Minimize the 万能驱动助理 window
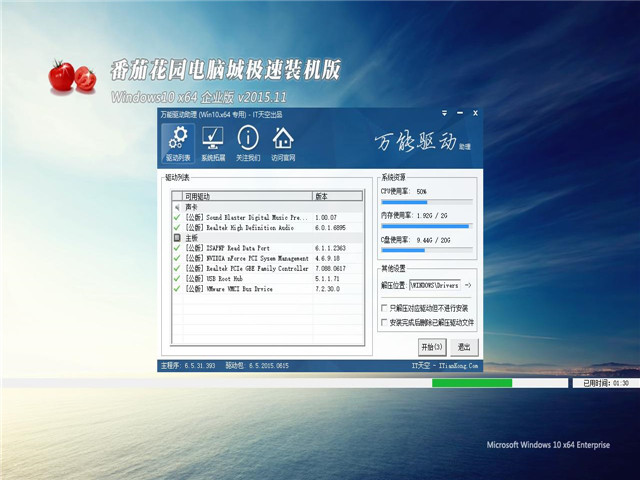The height and width of the screenshot is (480, 640). click(460, 113)
